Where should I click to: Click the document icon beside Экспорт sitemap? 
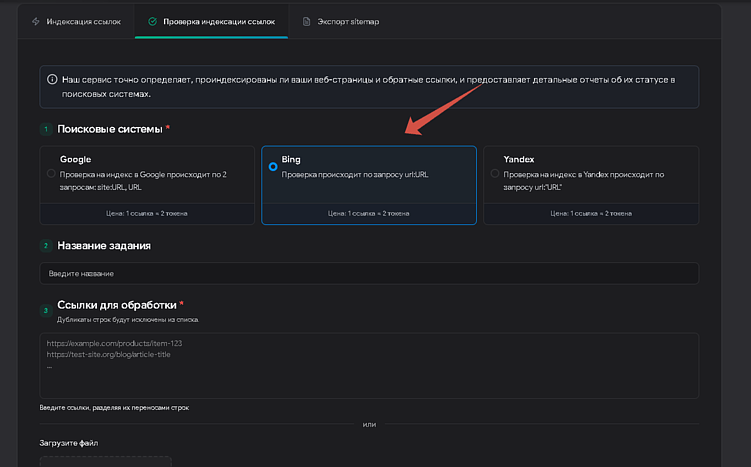pyautogui.click(x=307, y=21)
